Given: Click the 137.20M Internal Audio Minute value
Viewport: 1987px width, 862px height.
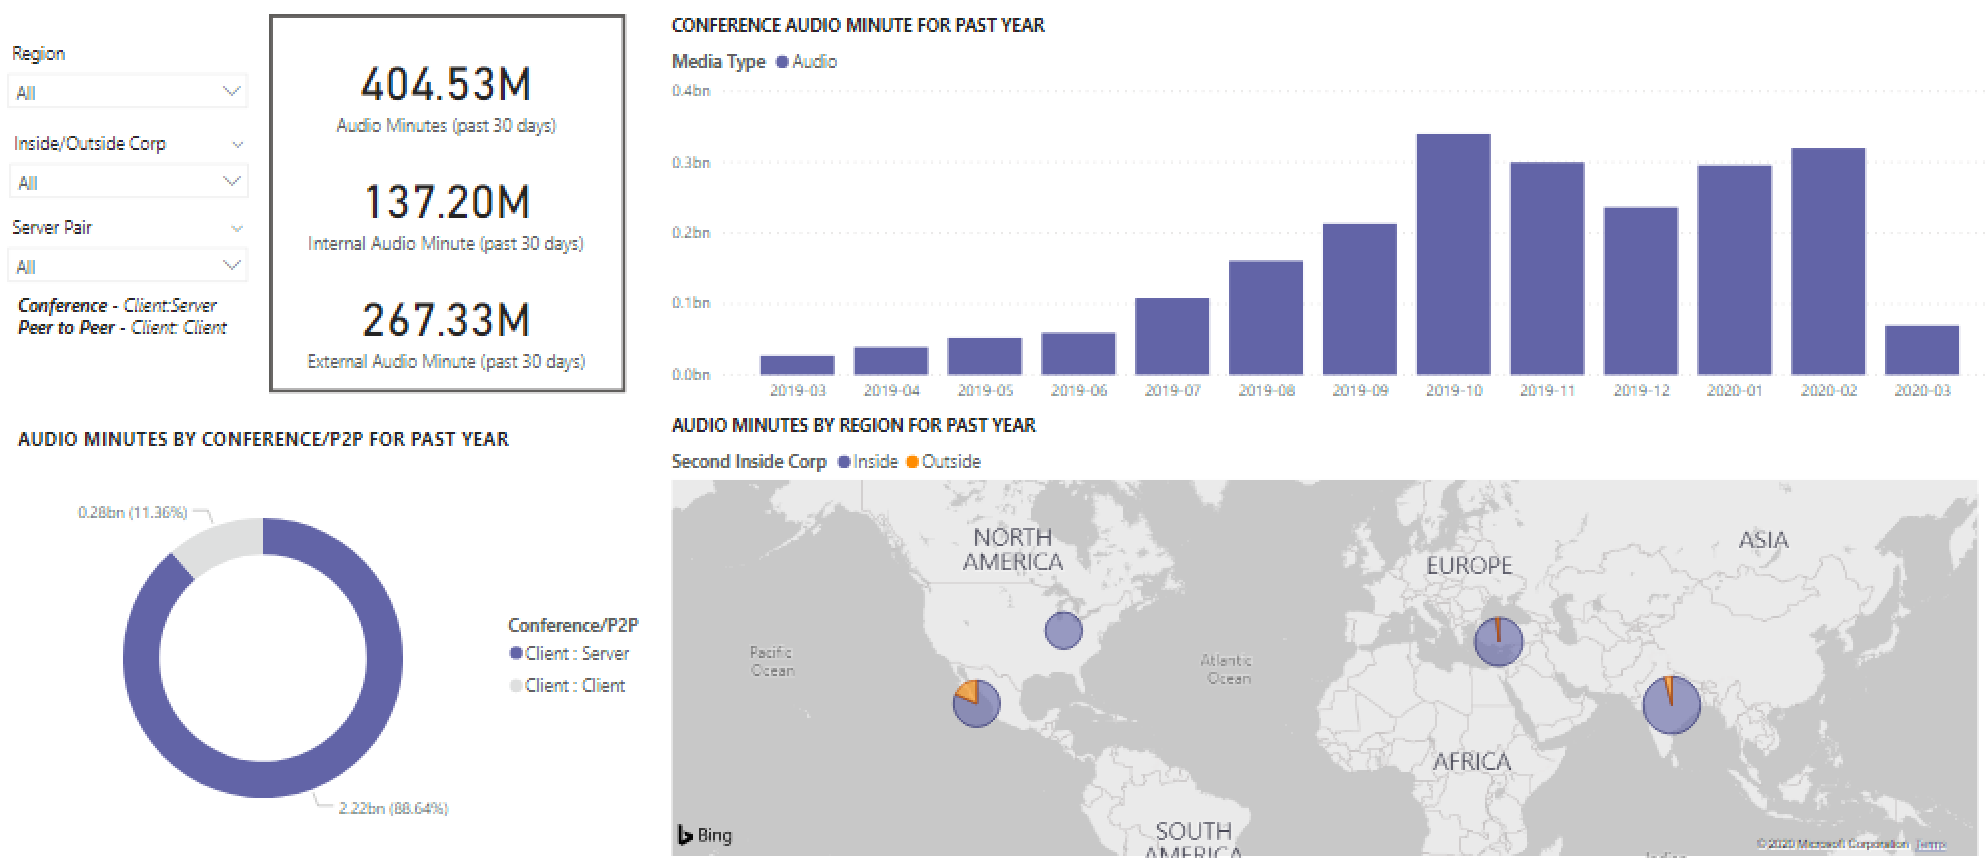Looking at the screenshot, I should point(446,202).
